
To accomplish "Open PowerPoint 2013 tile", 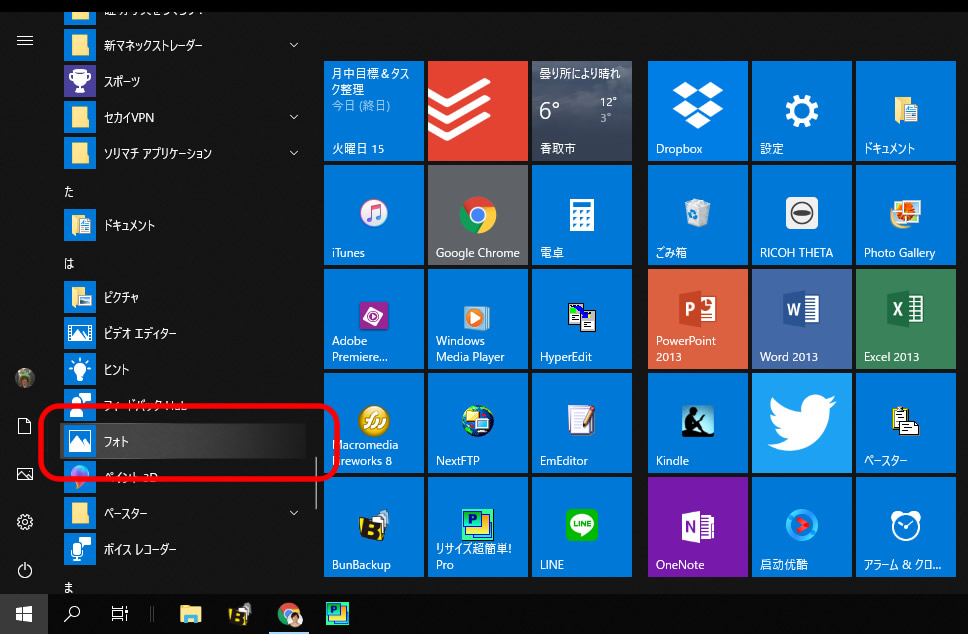I will pos(697,319).
